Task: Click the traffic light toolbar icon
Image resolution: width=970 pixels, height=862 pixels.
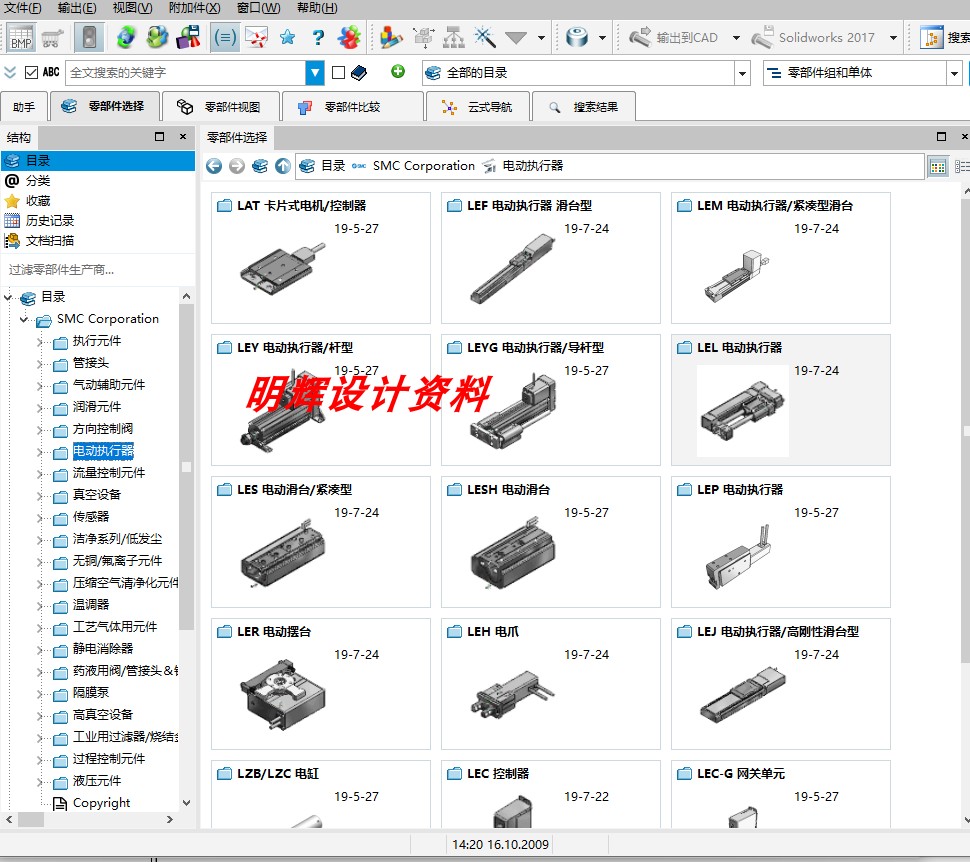Action: click(x=89, y=38)
